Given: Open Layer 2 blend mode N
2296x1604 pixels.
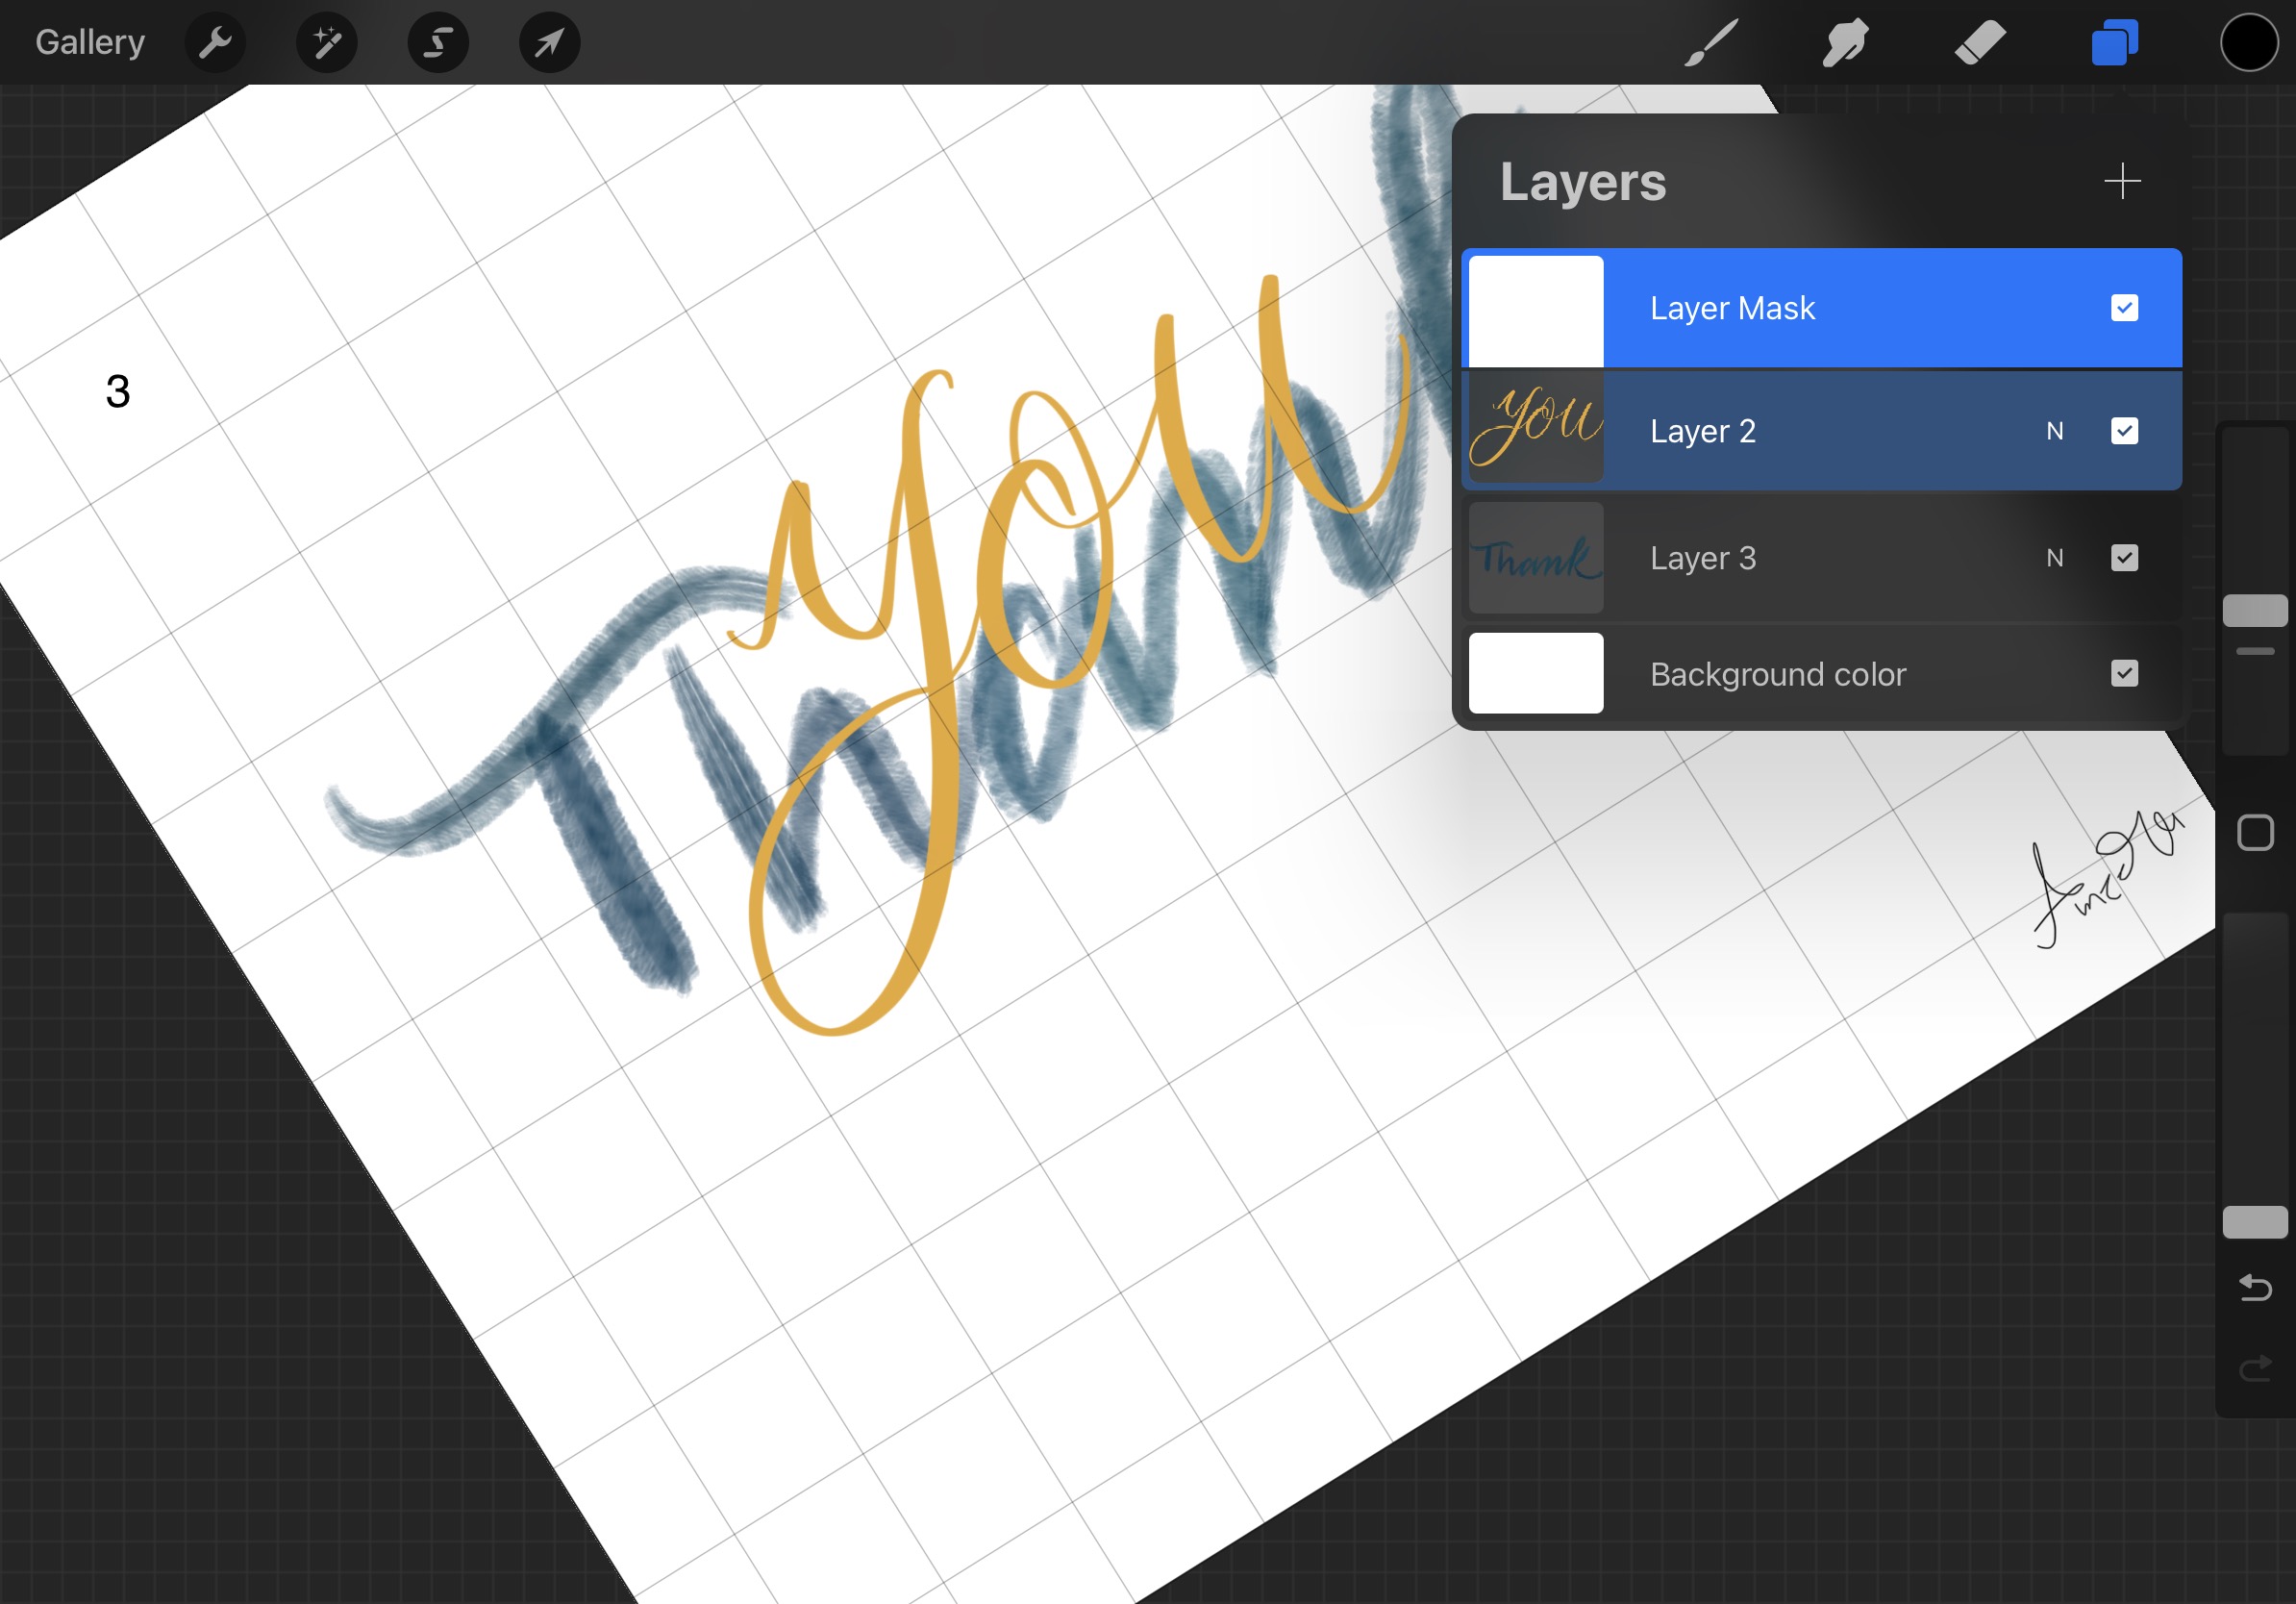Looking at the screenshot, I should tap(2055, 431).
